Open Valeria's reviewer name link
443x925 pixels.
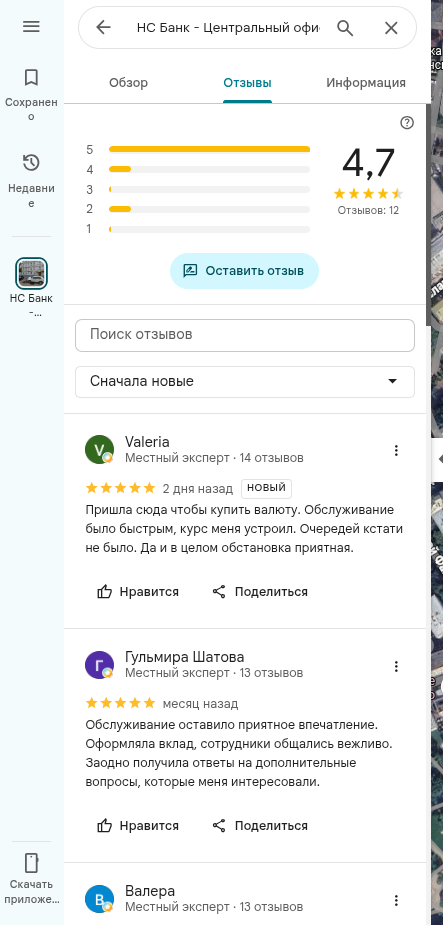(147, 442)
